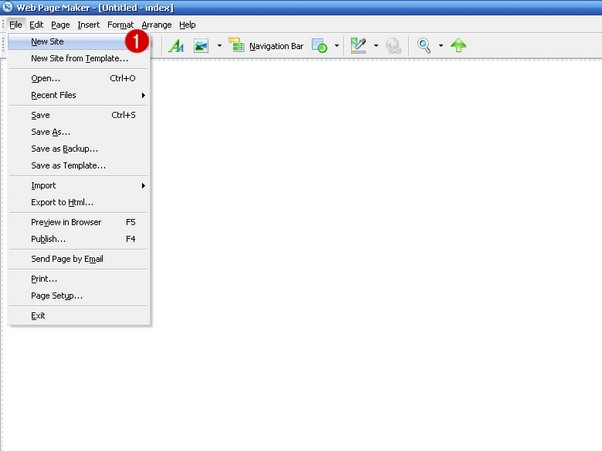Image resolution: width=602 pixels, height=451 pixels.
Task: Open the Arrange menu
Action: coord(157,25)
